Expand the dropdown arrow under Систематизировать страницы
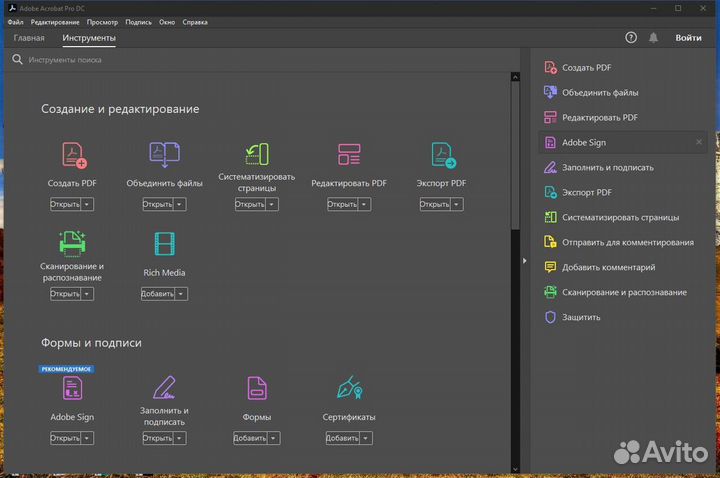Viewport: 720px width, 478px height. (272, 204)
